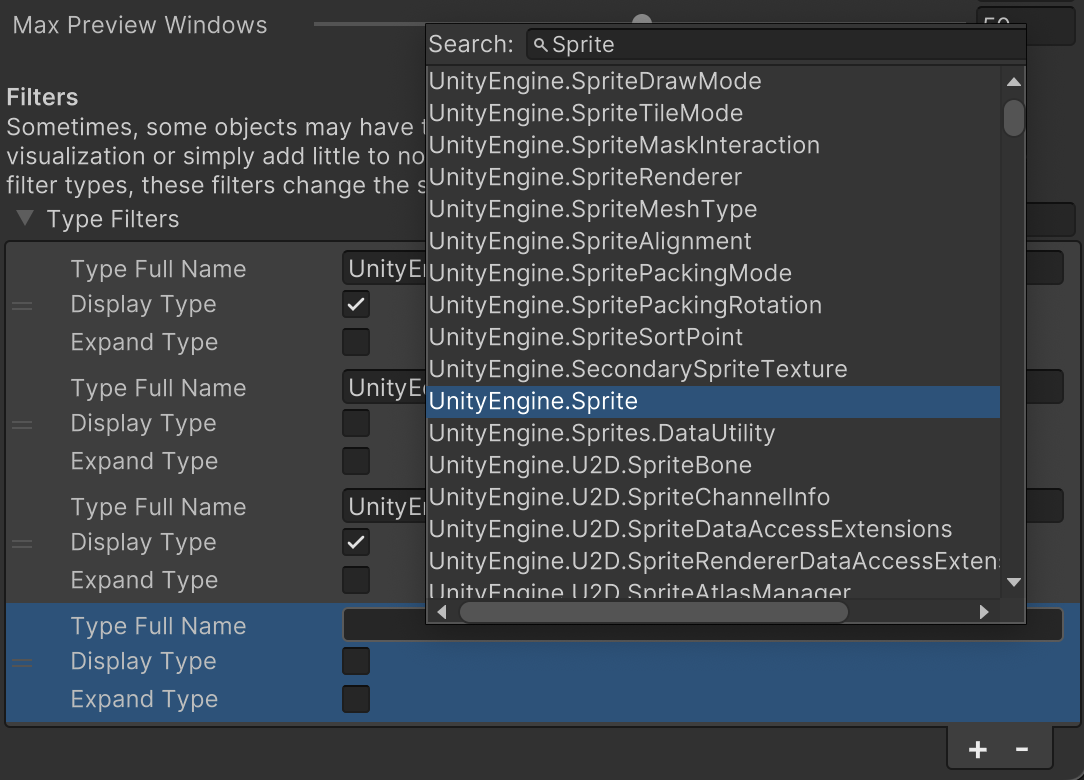Choose UnityEngine.SpriteSortPoint

click(713, 337)
